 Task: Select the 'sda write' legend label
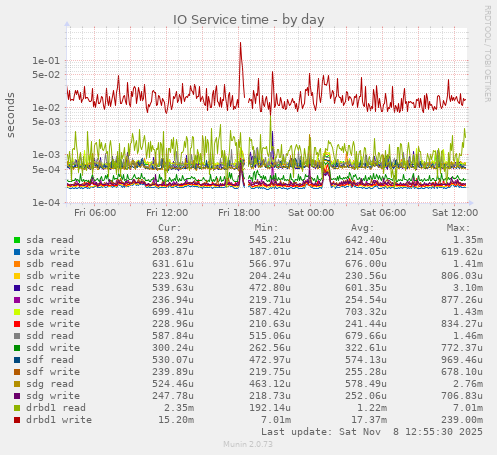53,252
